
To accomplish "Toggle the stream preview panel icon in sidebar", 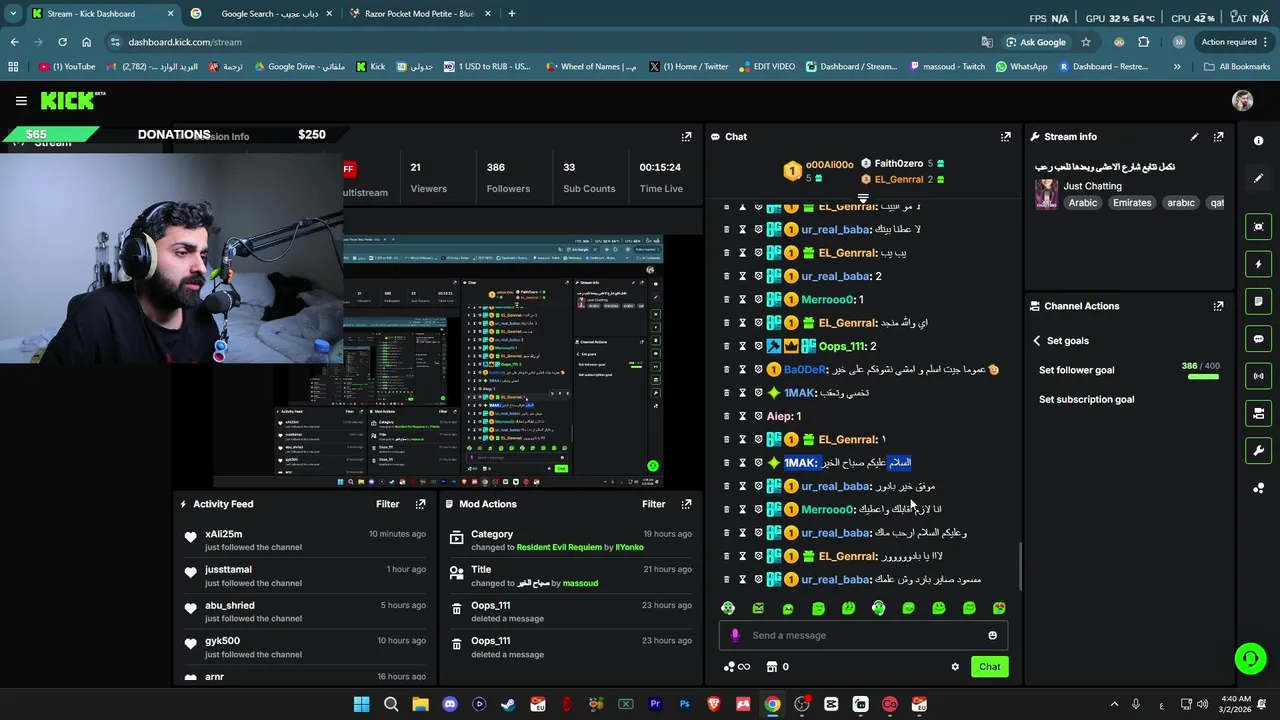I will tap(1258, 227).
